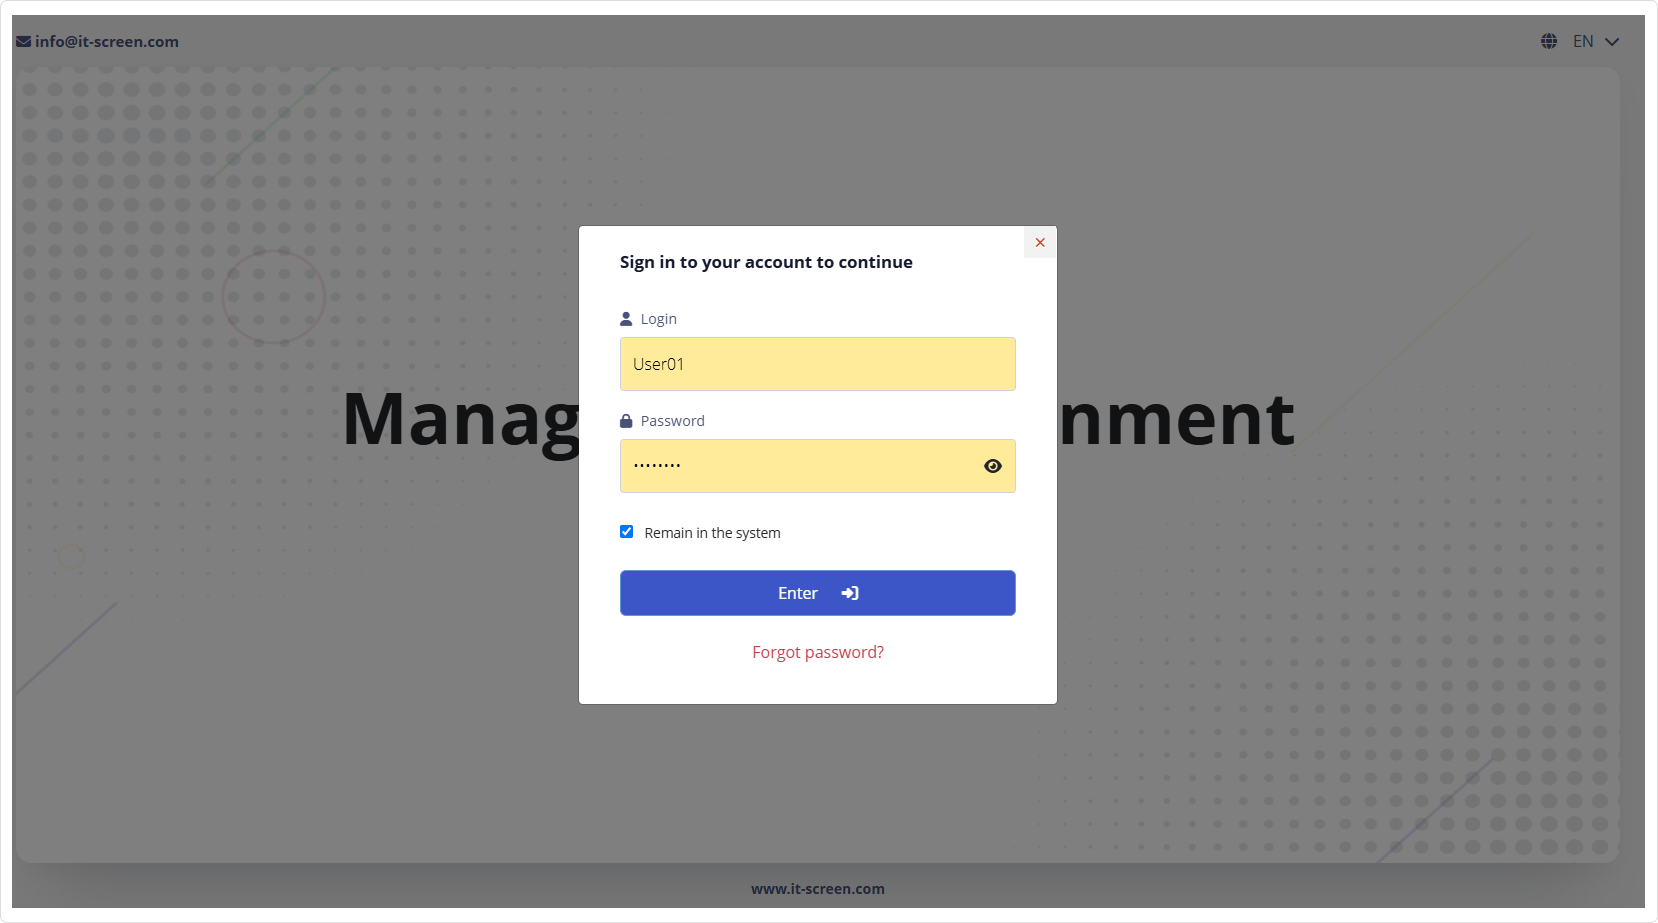The image size is (1658, 923).
Task: Click the envelope icon before info@it-screen.com
Action: pyautogui.click(x=22, y=41)
